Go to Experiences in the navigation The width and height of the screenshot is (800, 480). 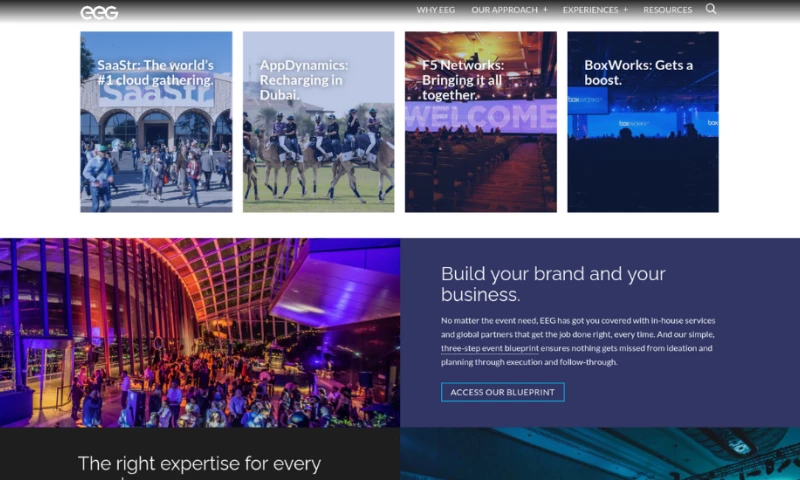(x=590, y=10)
